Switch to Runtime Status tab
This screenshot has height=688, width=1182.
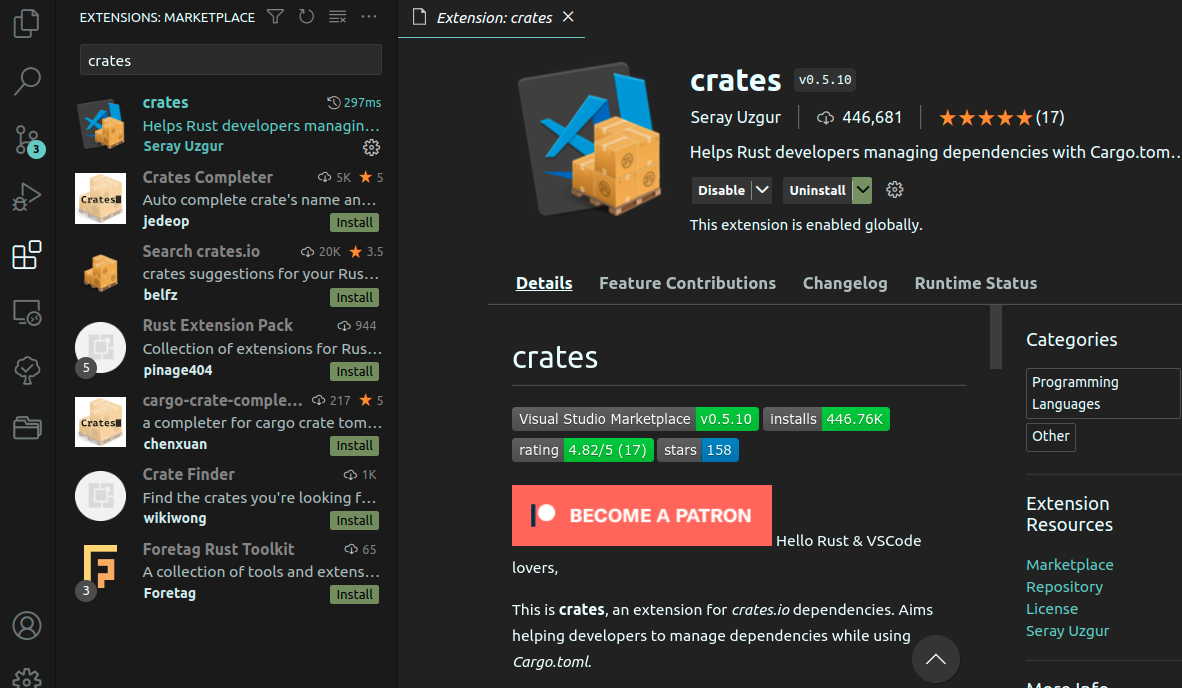pyautogui.click(x=975, y=283)
